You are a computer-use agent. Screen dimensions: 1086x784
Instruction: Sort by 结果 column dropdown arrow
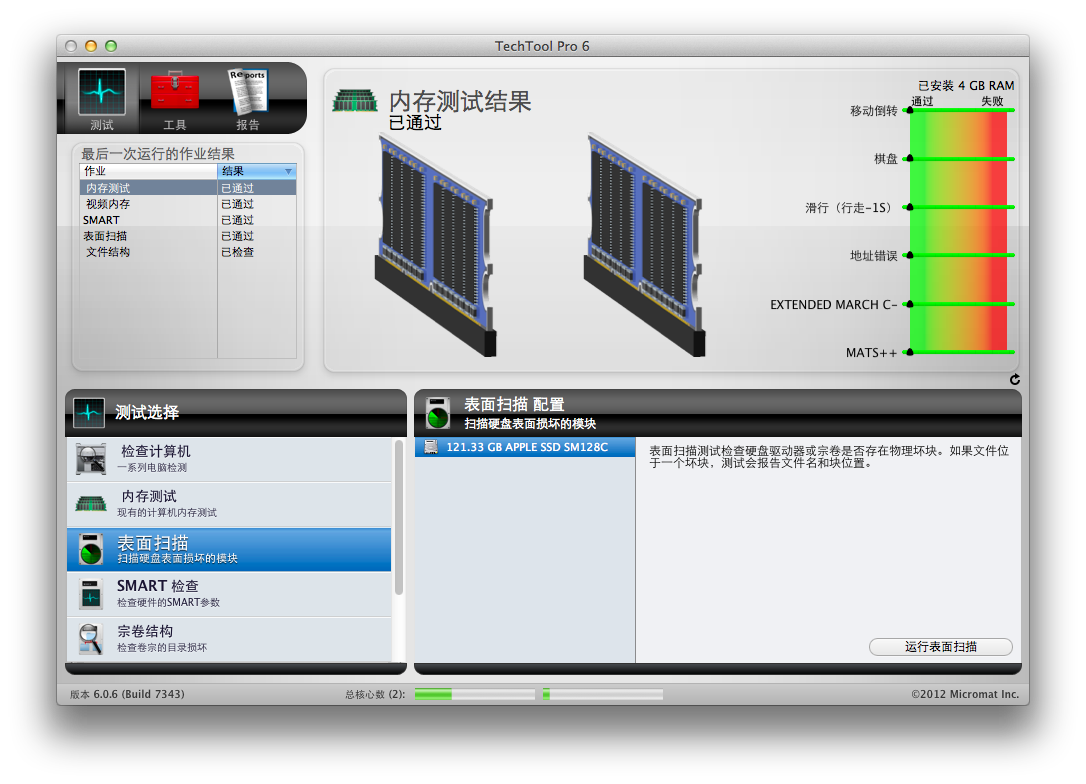(288, 171)
